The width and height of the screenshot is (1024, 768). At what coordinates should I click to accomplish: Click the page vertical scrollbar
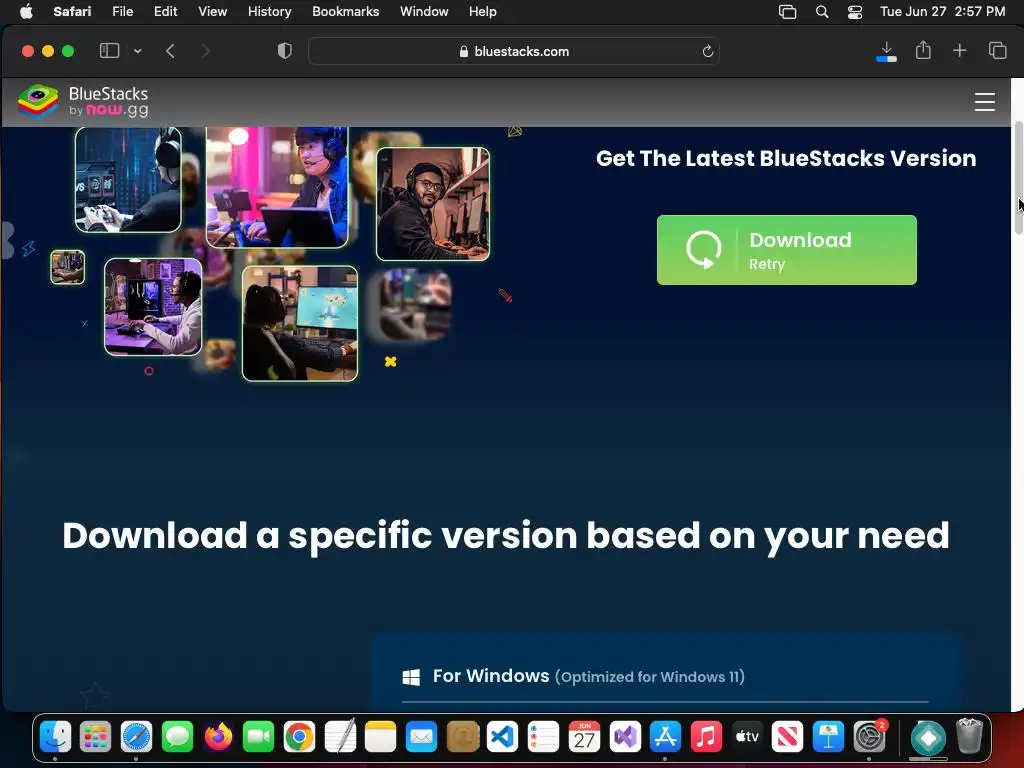pyautogui.click(x=1017, y=178)
